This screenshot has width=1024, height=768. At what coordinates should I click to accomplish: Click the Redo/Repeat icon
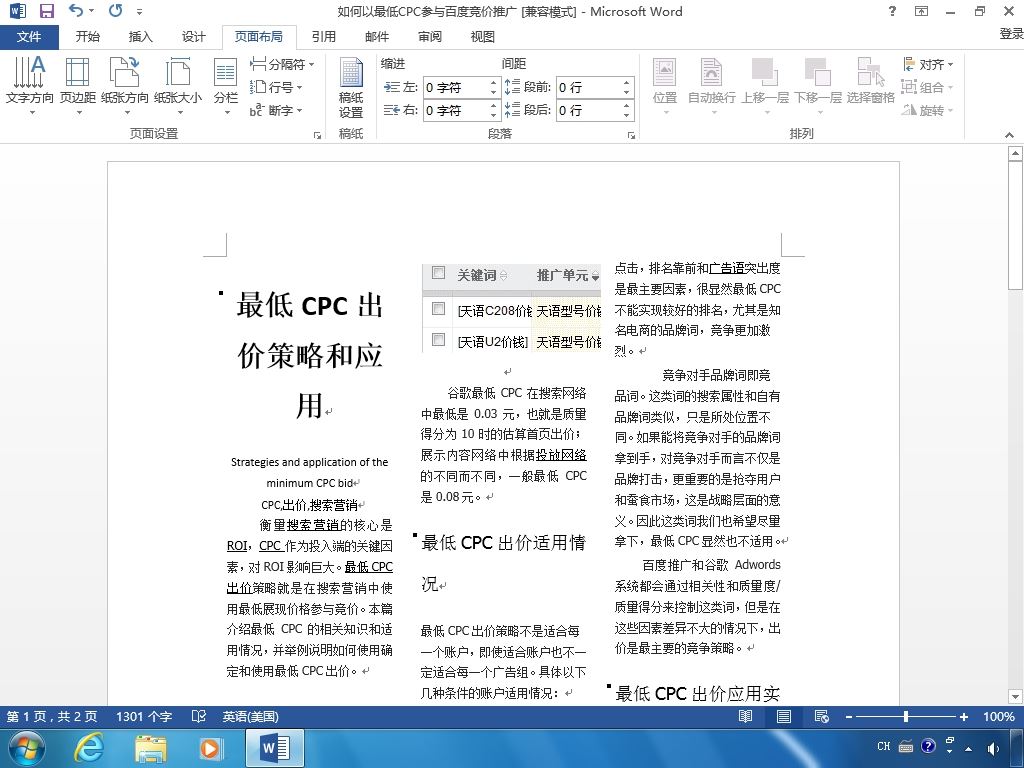click(x=116, y=10)
